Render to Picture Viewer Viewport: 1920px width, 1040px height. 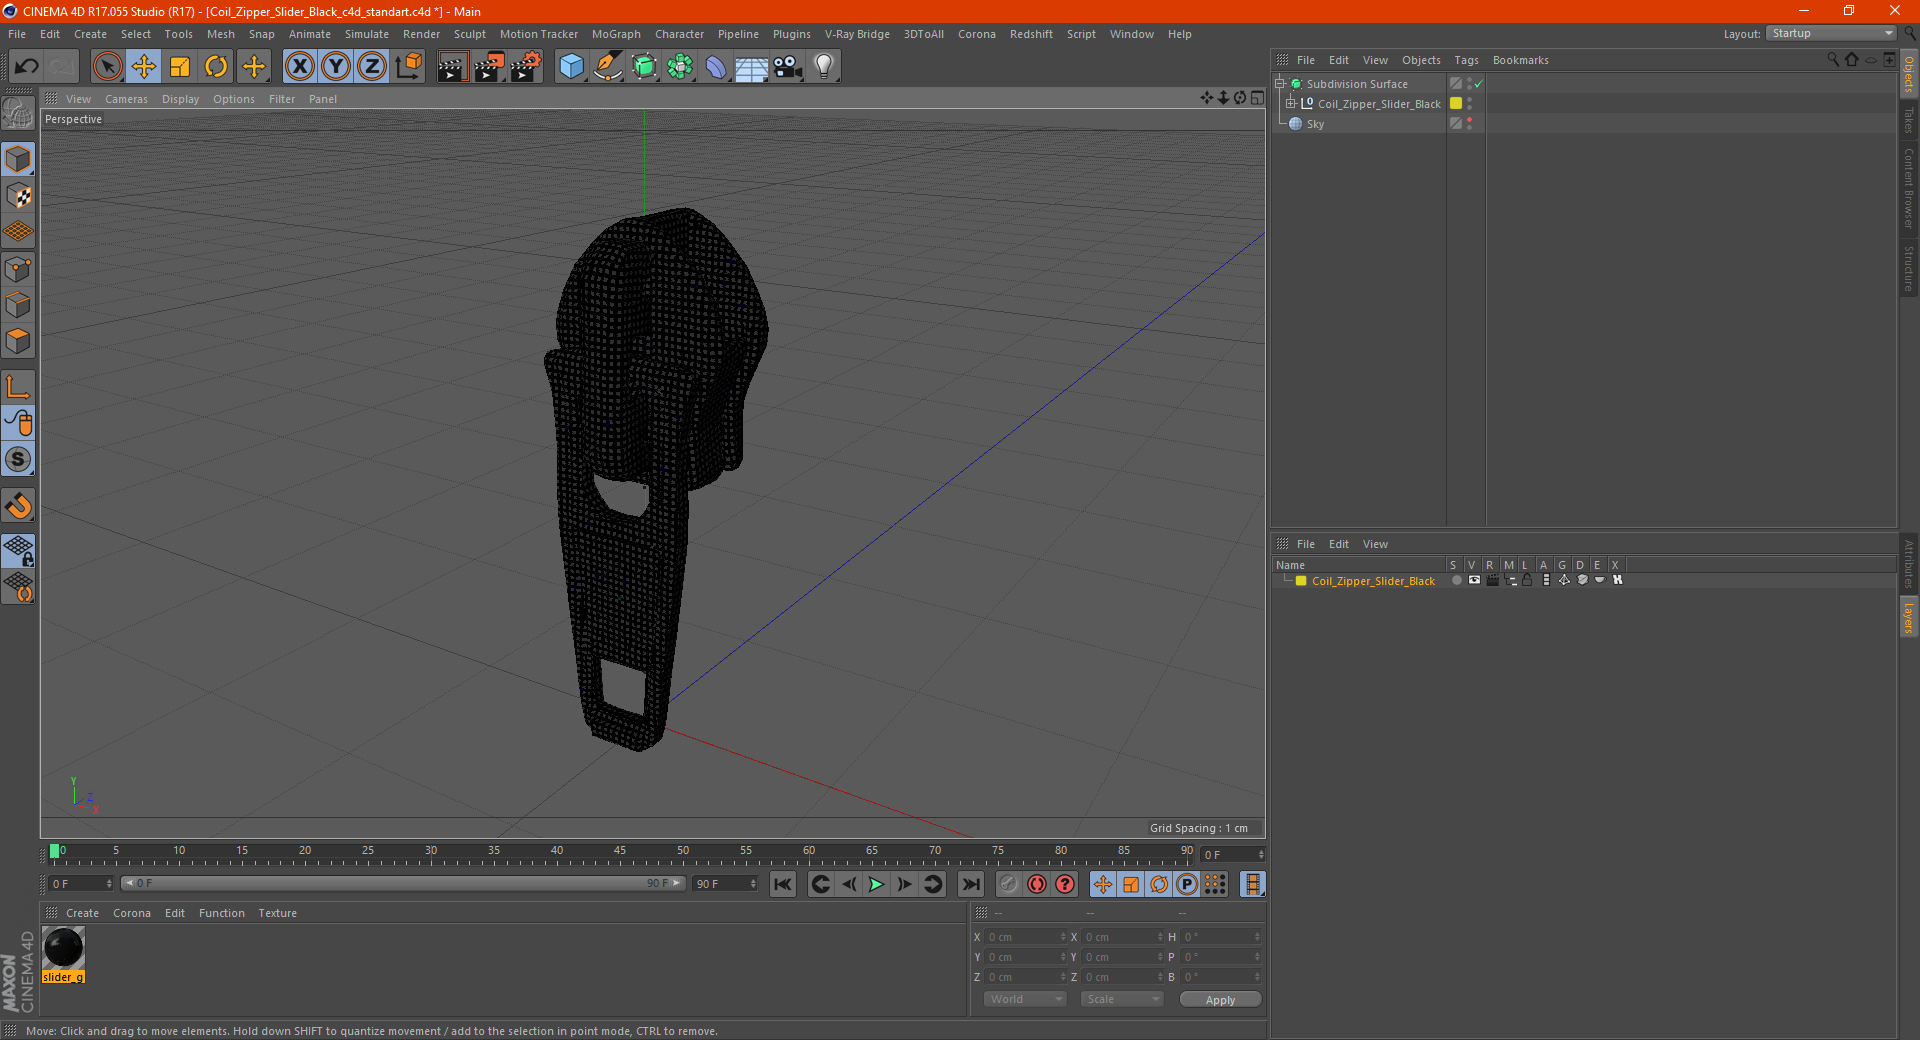pos(489,67)
